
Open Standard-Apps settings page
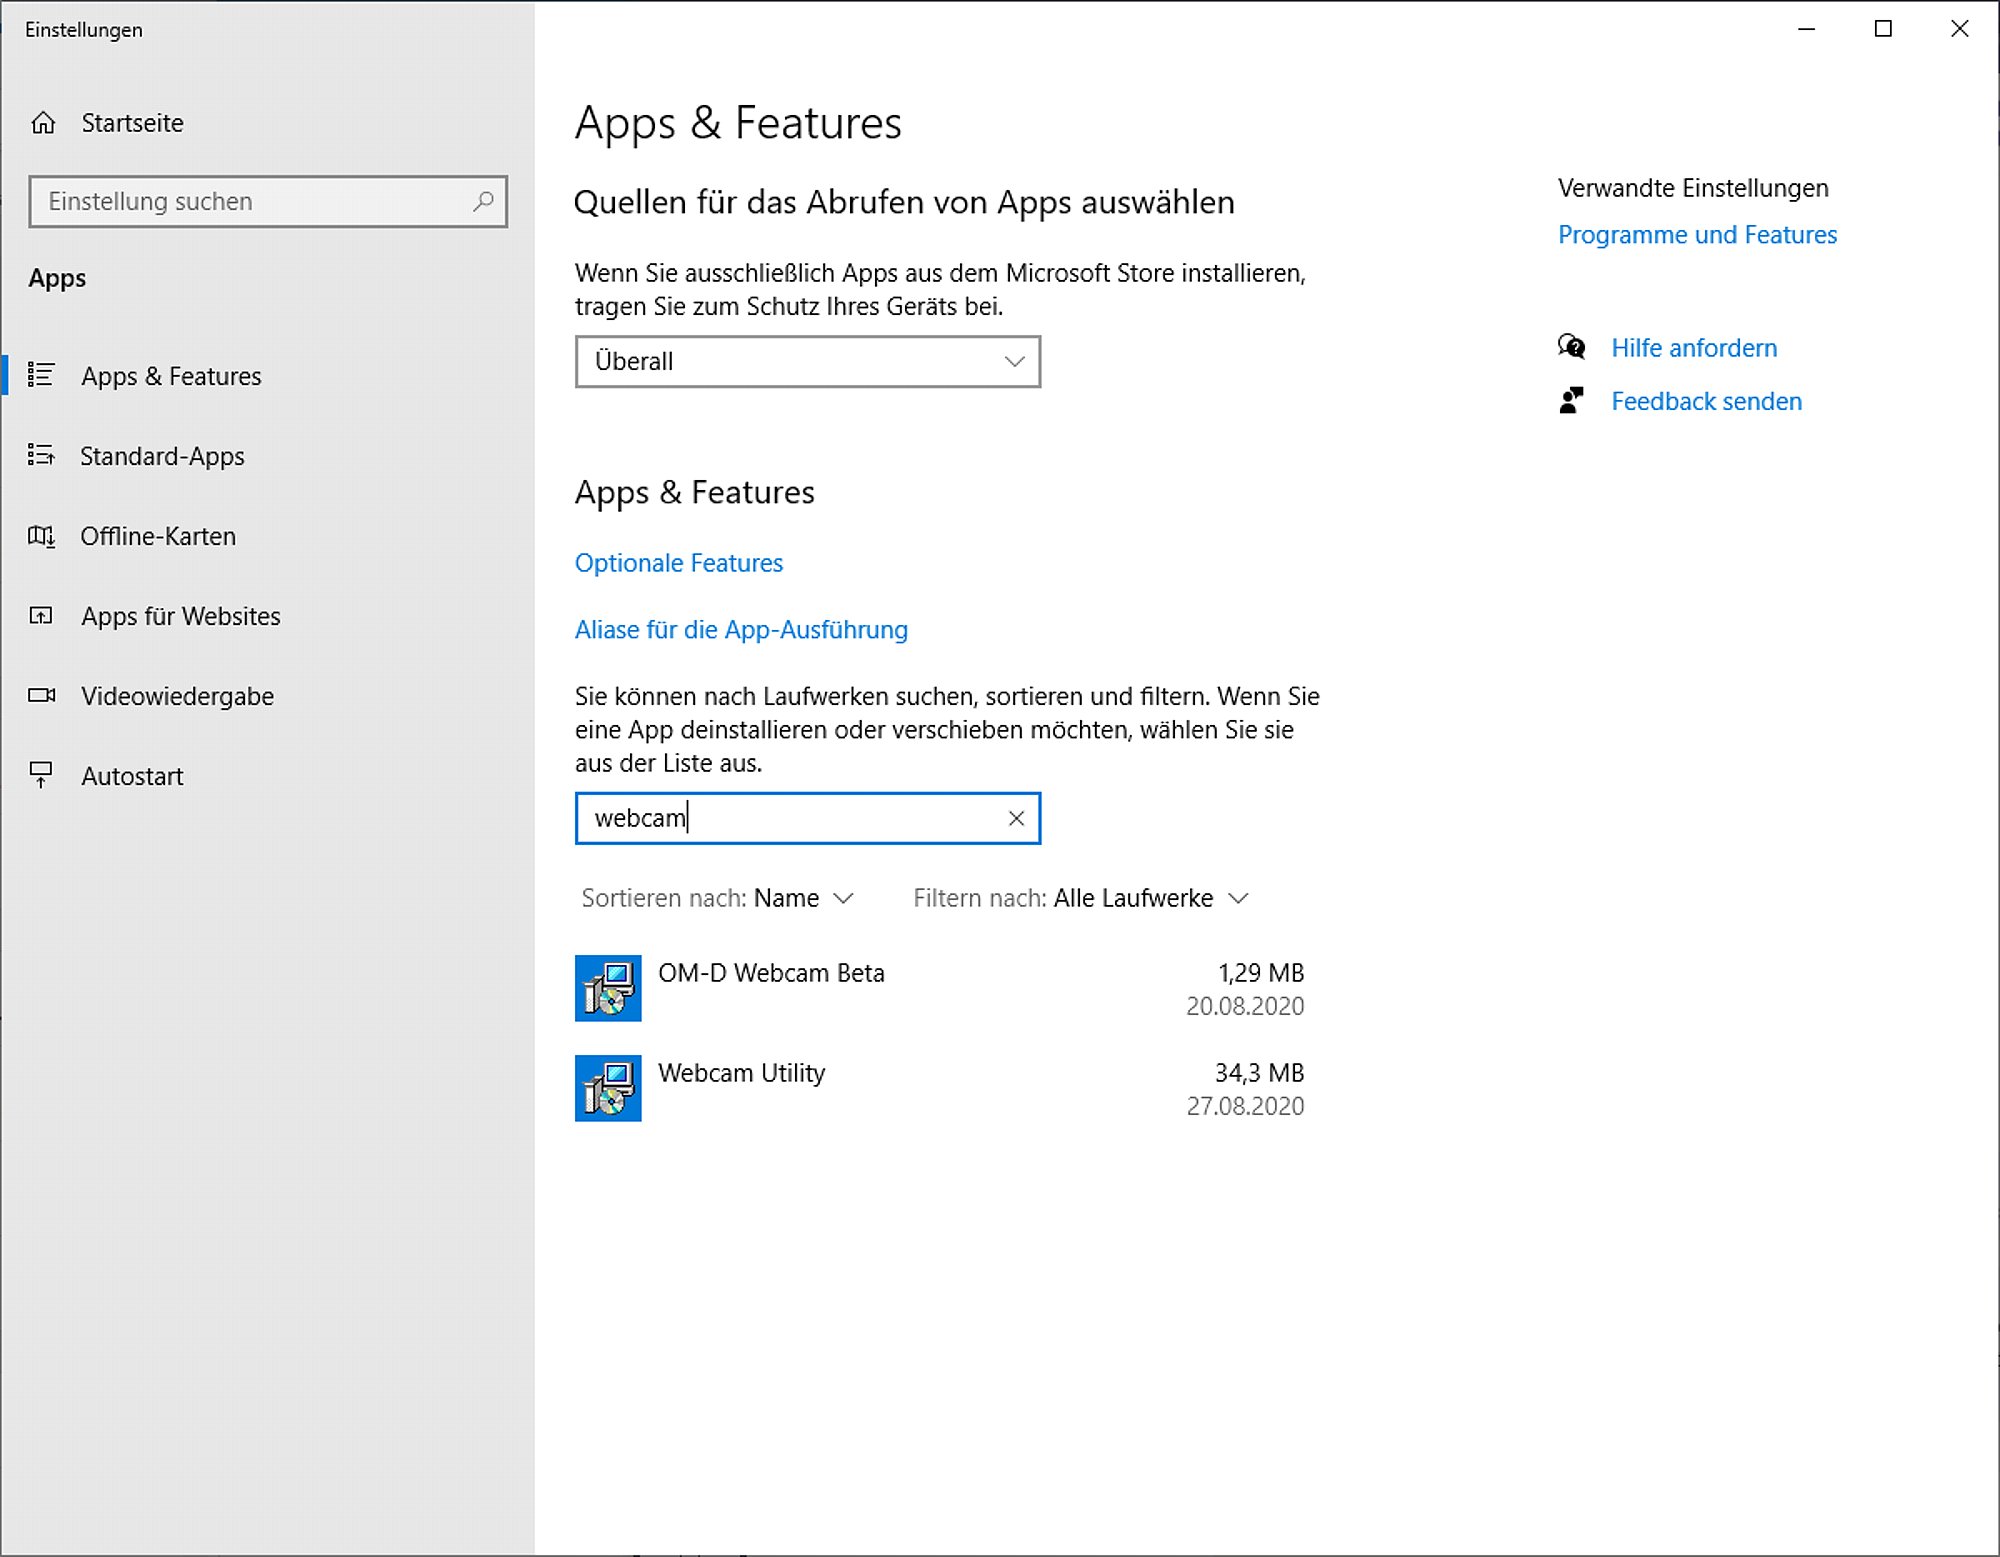[267, 455]
